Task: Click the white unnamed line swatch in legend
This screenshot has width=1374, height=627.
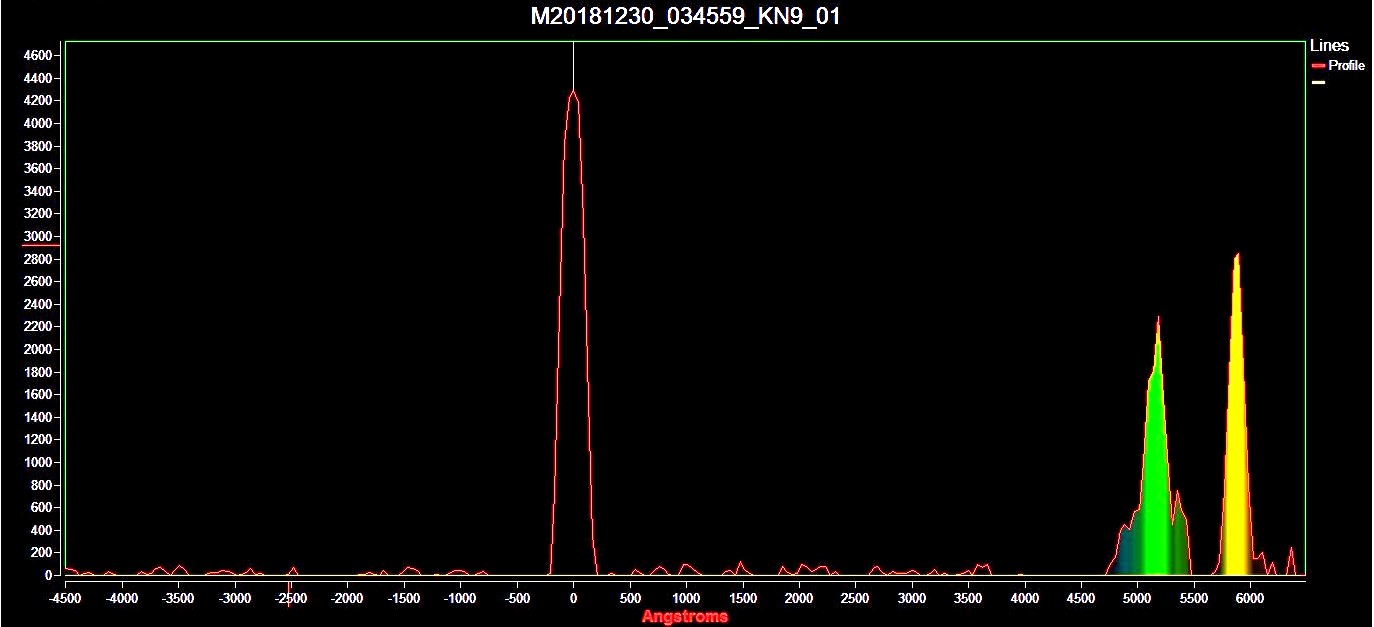Action: (x=1318, y=82)
